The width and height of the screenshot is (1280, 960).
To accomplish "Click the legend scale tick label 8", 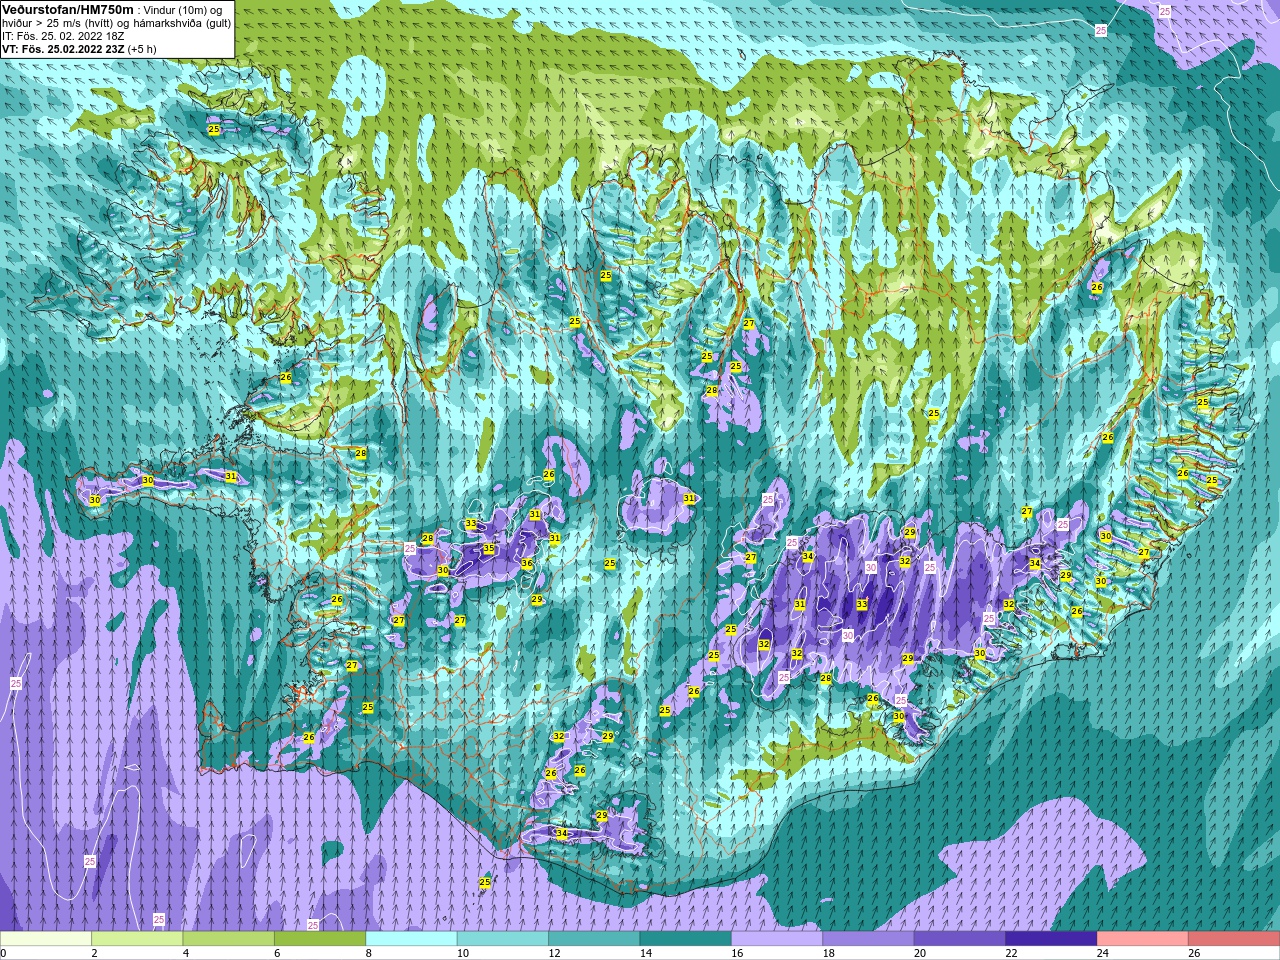I will coord(369,953).
